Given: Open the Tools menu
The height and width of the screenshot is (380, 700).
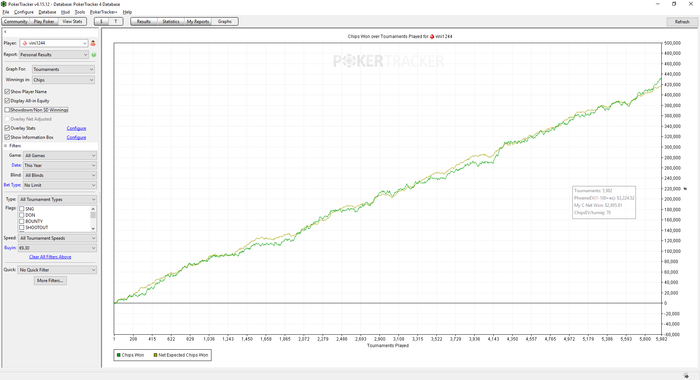Looking at the screenshot, I should tap(80, 12).
